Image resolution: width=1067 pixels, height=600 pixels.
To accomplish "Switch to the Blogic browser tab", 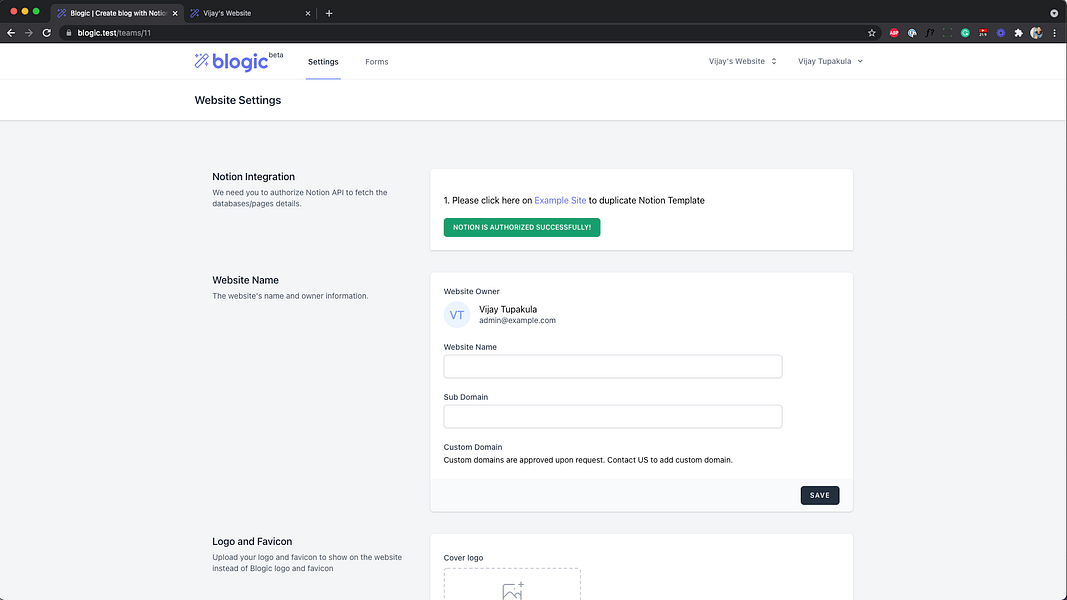I will 117,13.
